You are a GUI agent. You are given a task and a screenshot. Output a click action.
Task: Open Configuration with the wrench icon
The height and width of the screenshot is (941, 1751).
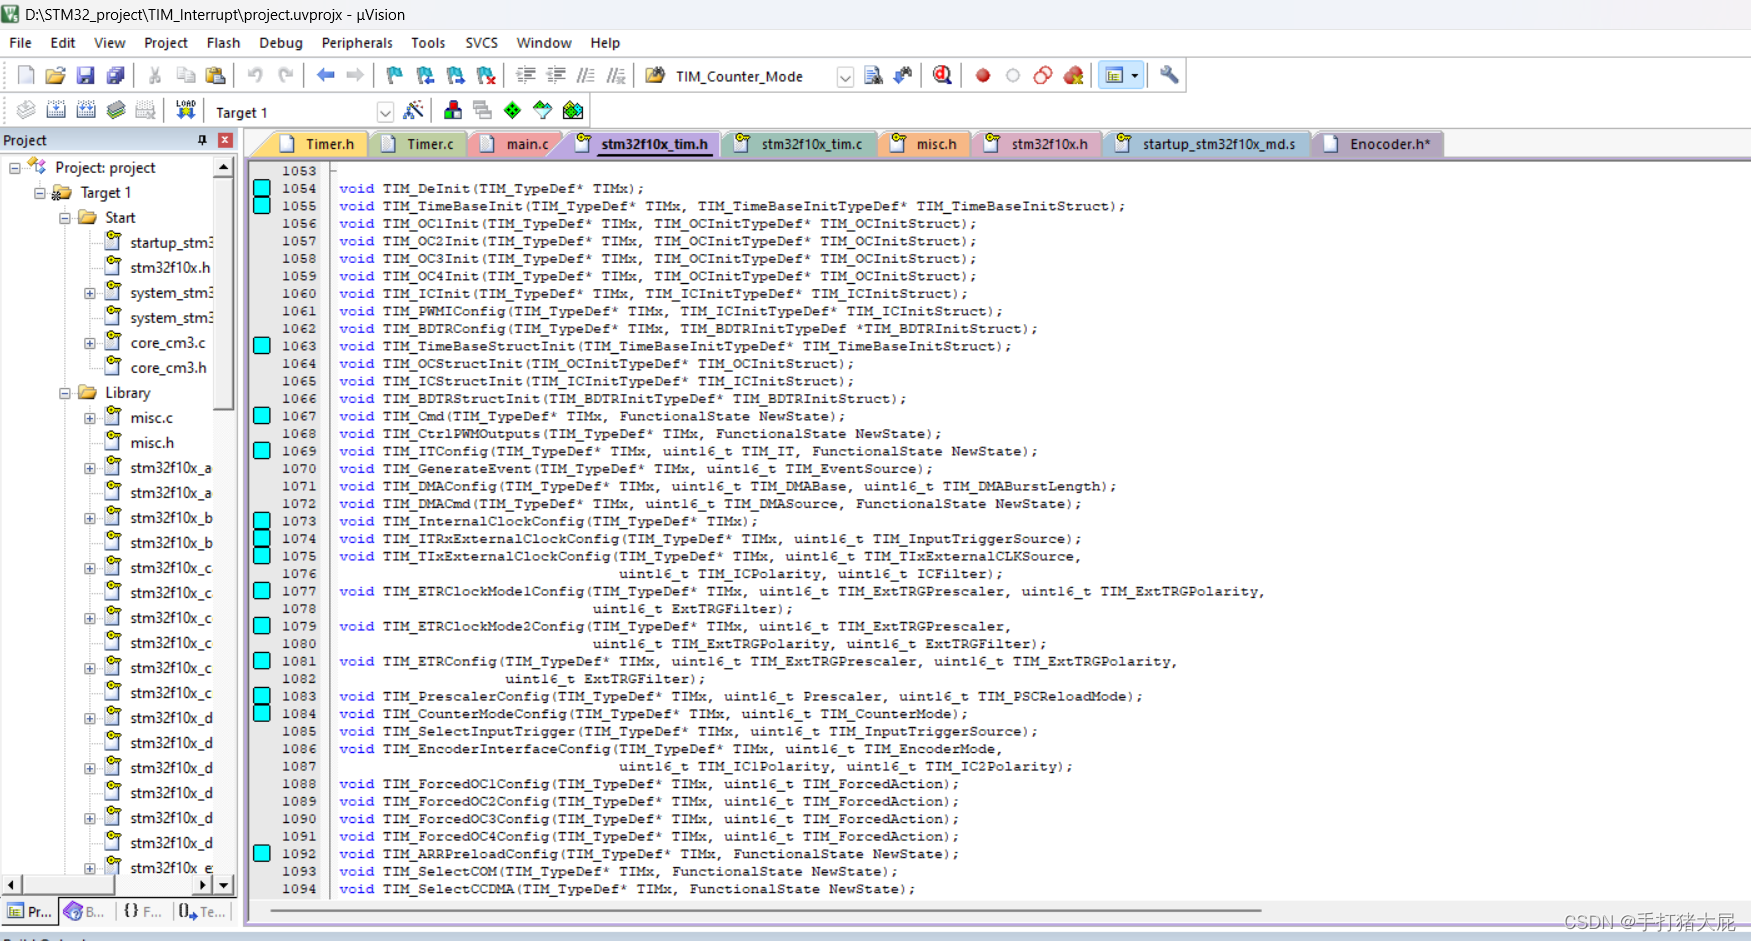click(1169, 75)
